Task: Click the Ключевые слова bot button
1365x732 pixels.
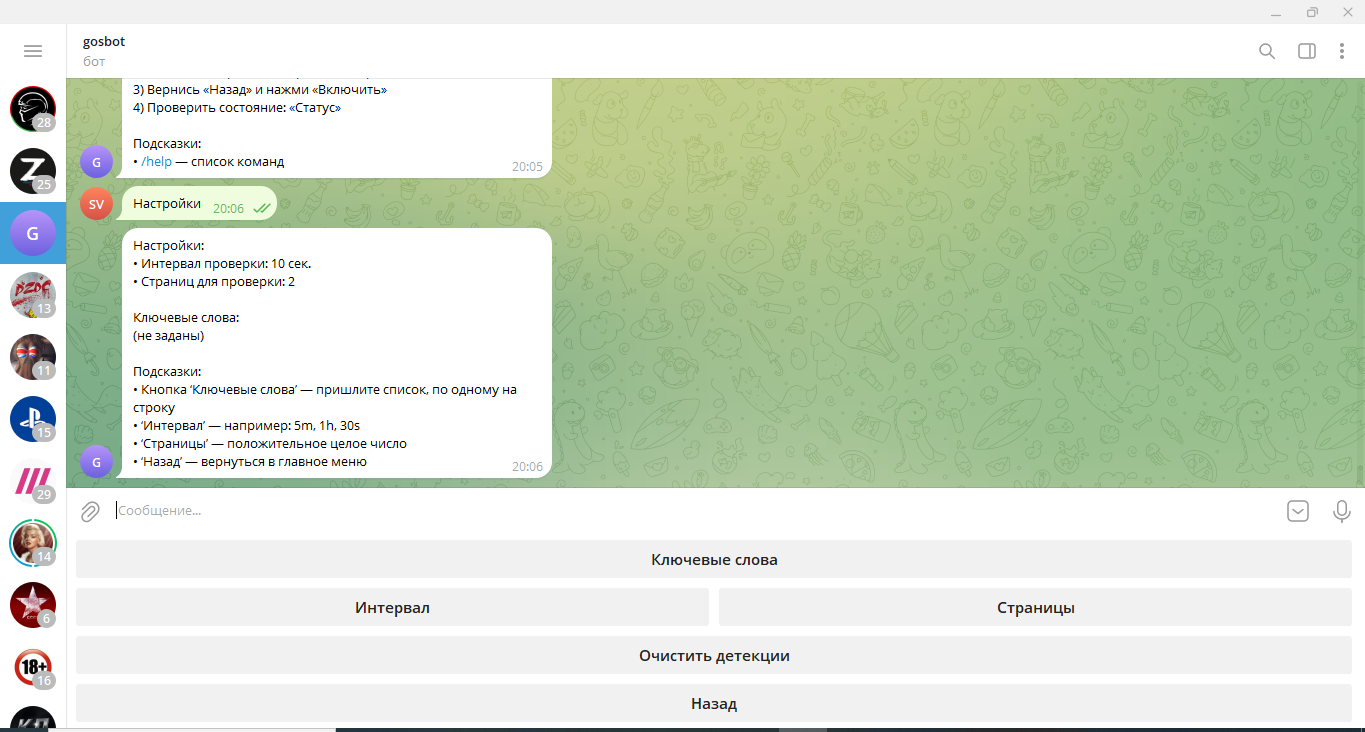Action: tap(714, 559)
